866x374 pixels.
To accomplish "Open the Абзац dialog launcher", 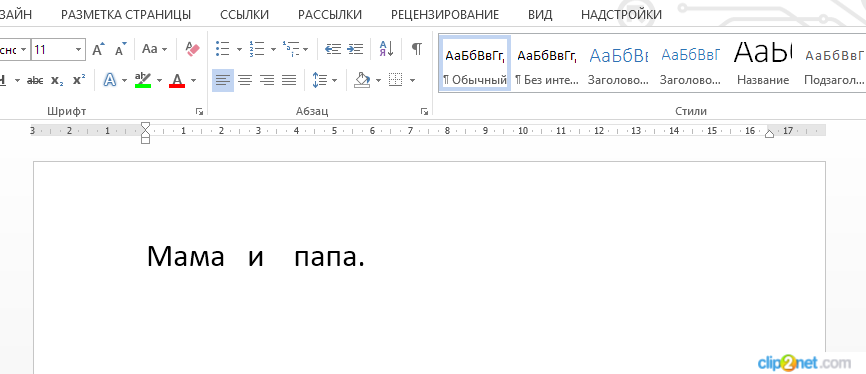I will pyautogui.click(x=424, y=112).
